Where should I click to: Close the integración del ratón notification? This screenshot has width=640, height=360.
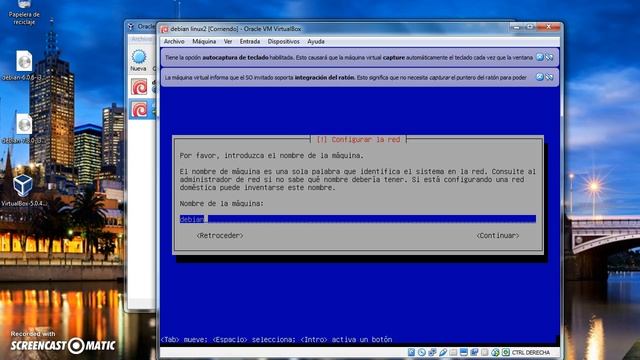pos(540,77)
